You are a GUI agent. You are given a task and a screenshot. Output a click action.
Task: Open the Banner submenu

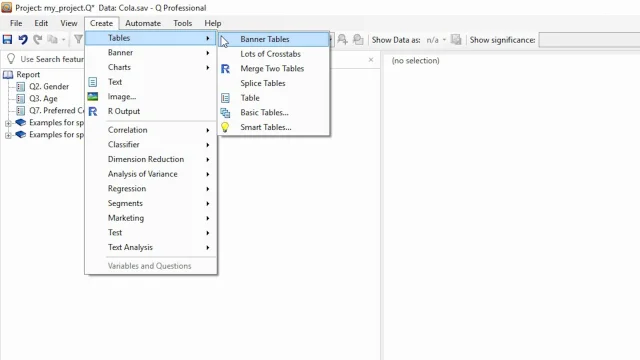click(151, 53)
